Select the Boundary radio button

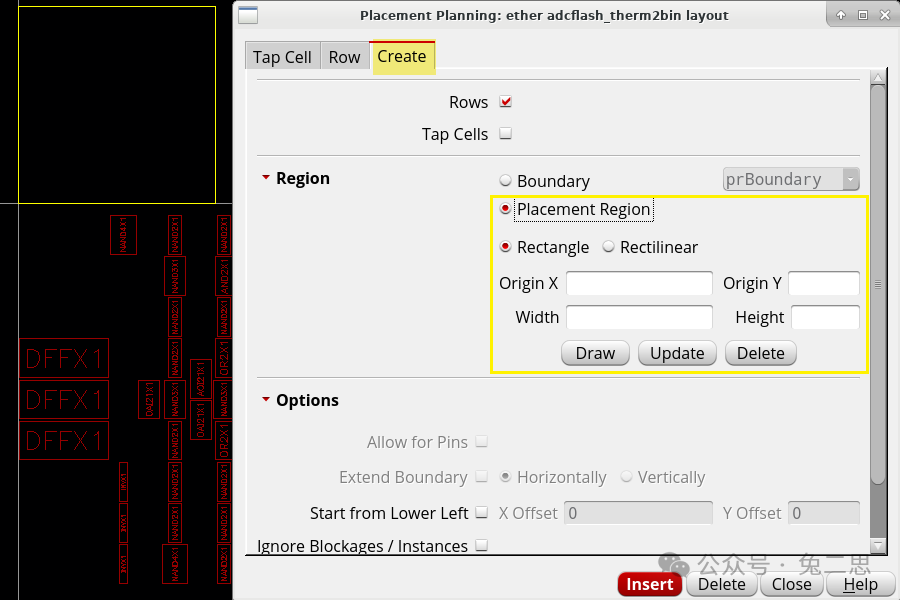coord(505,180)
